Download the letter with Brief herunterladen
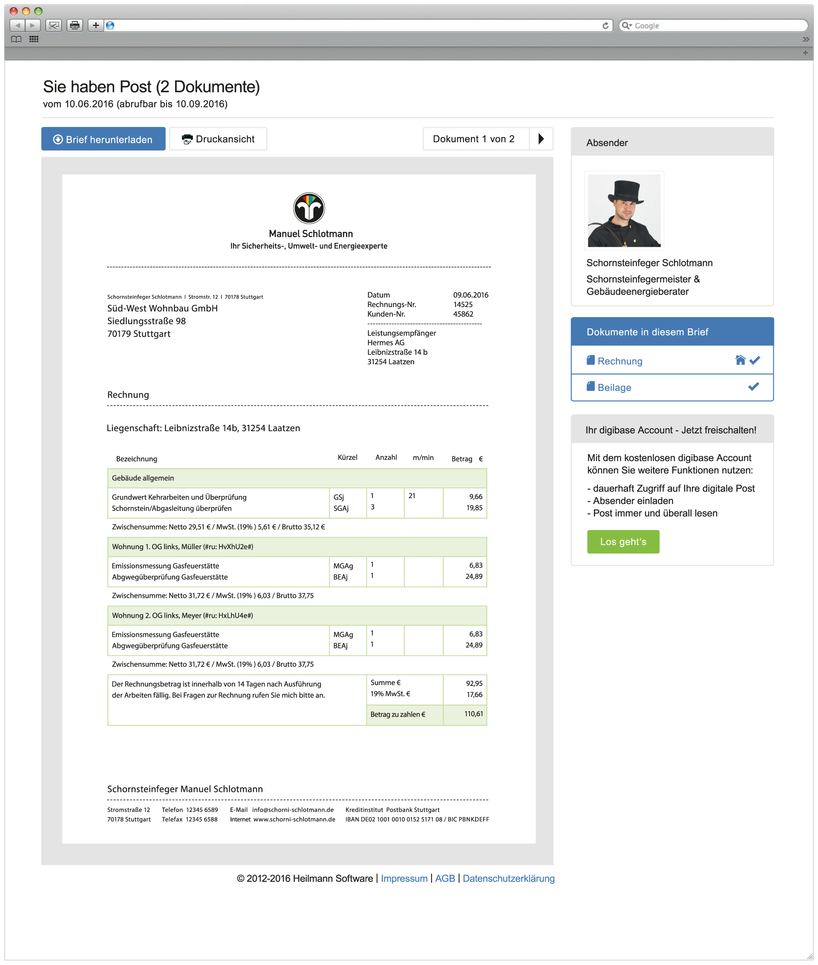The height and width of the screenshot is (965, 818). point(103,139)
